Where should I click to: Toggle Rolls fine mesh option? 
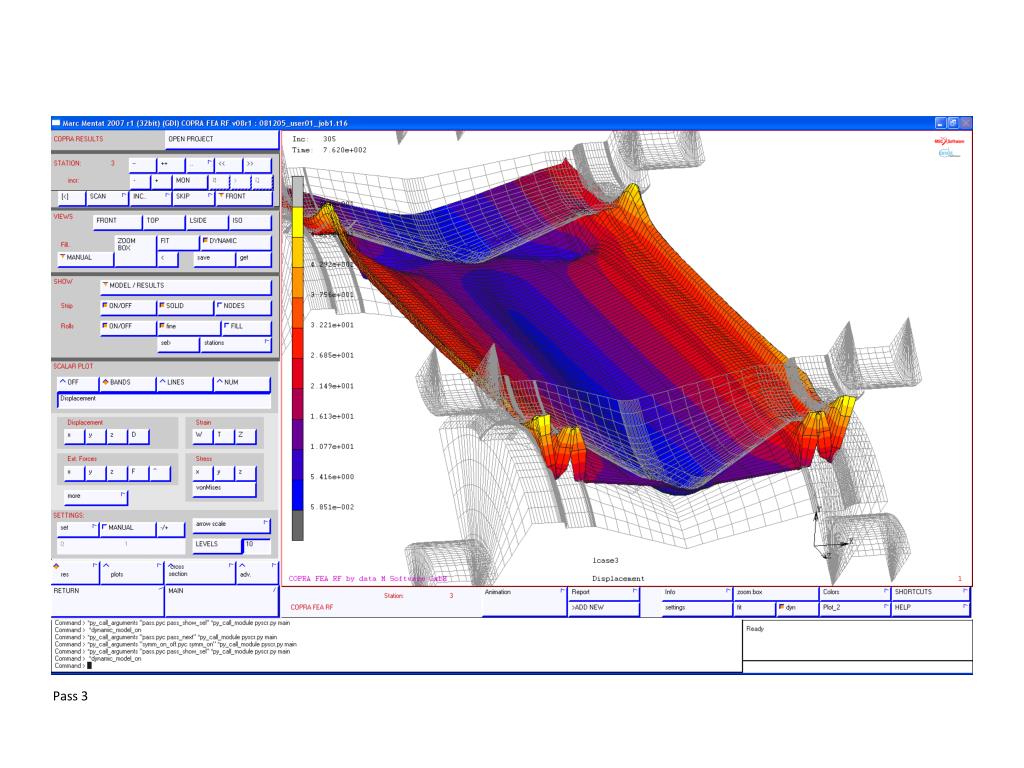189,327
